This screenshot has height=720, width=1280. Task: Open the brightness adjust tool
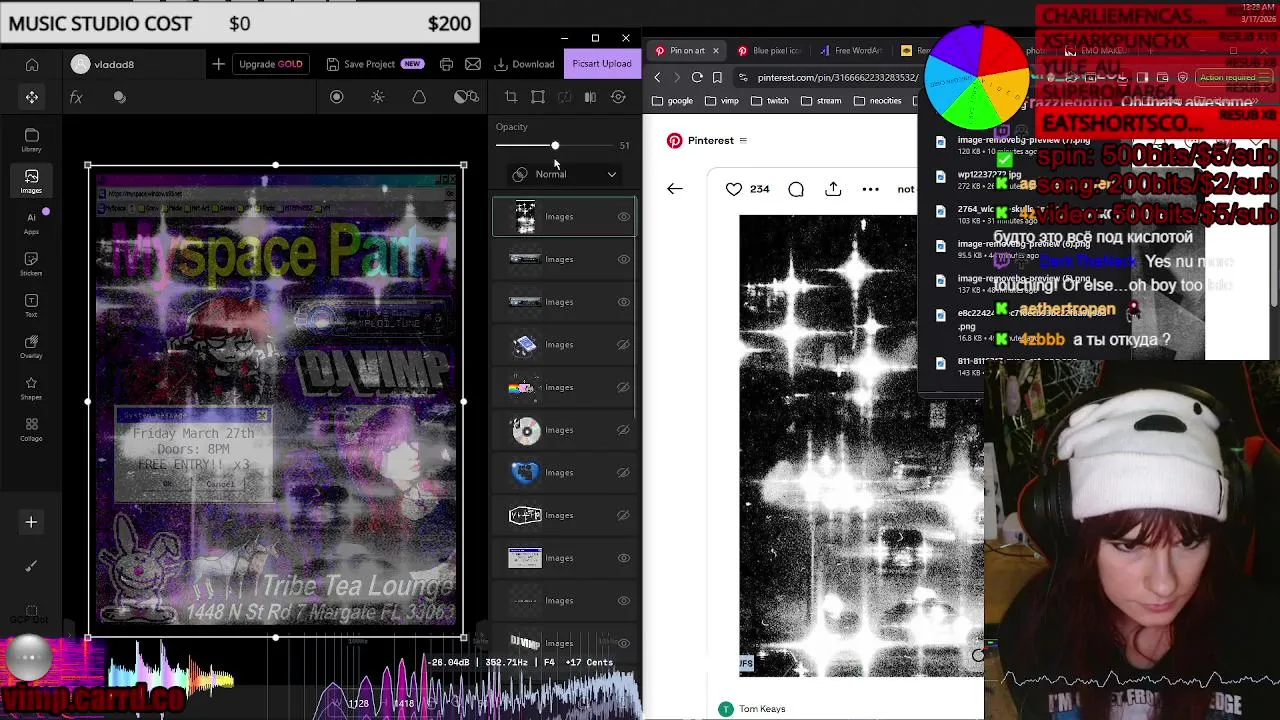(x=378, y=97)
